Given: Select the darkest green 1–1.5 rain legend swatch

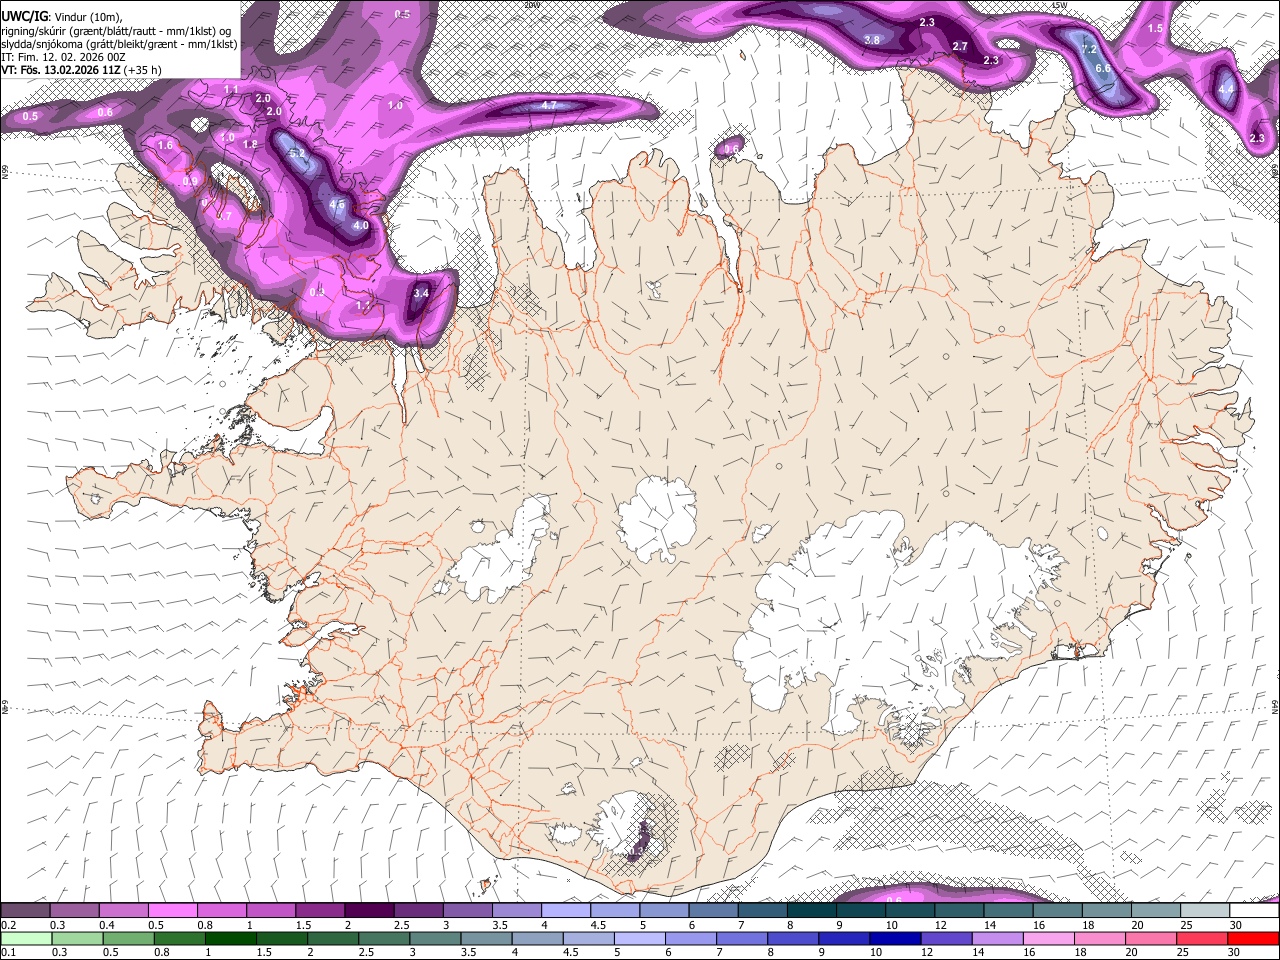Looking at the screenshot, I should click(x=230, y=938).
